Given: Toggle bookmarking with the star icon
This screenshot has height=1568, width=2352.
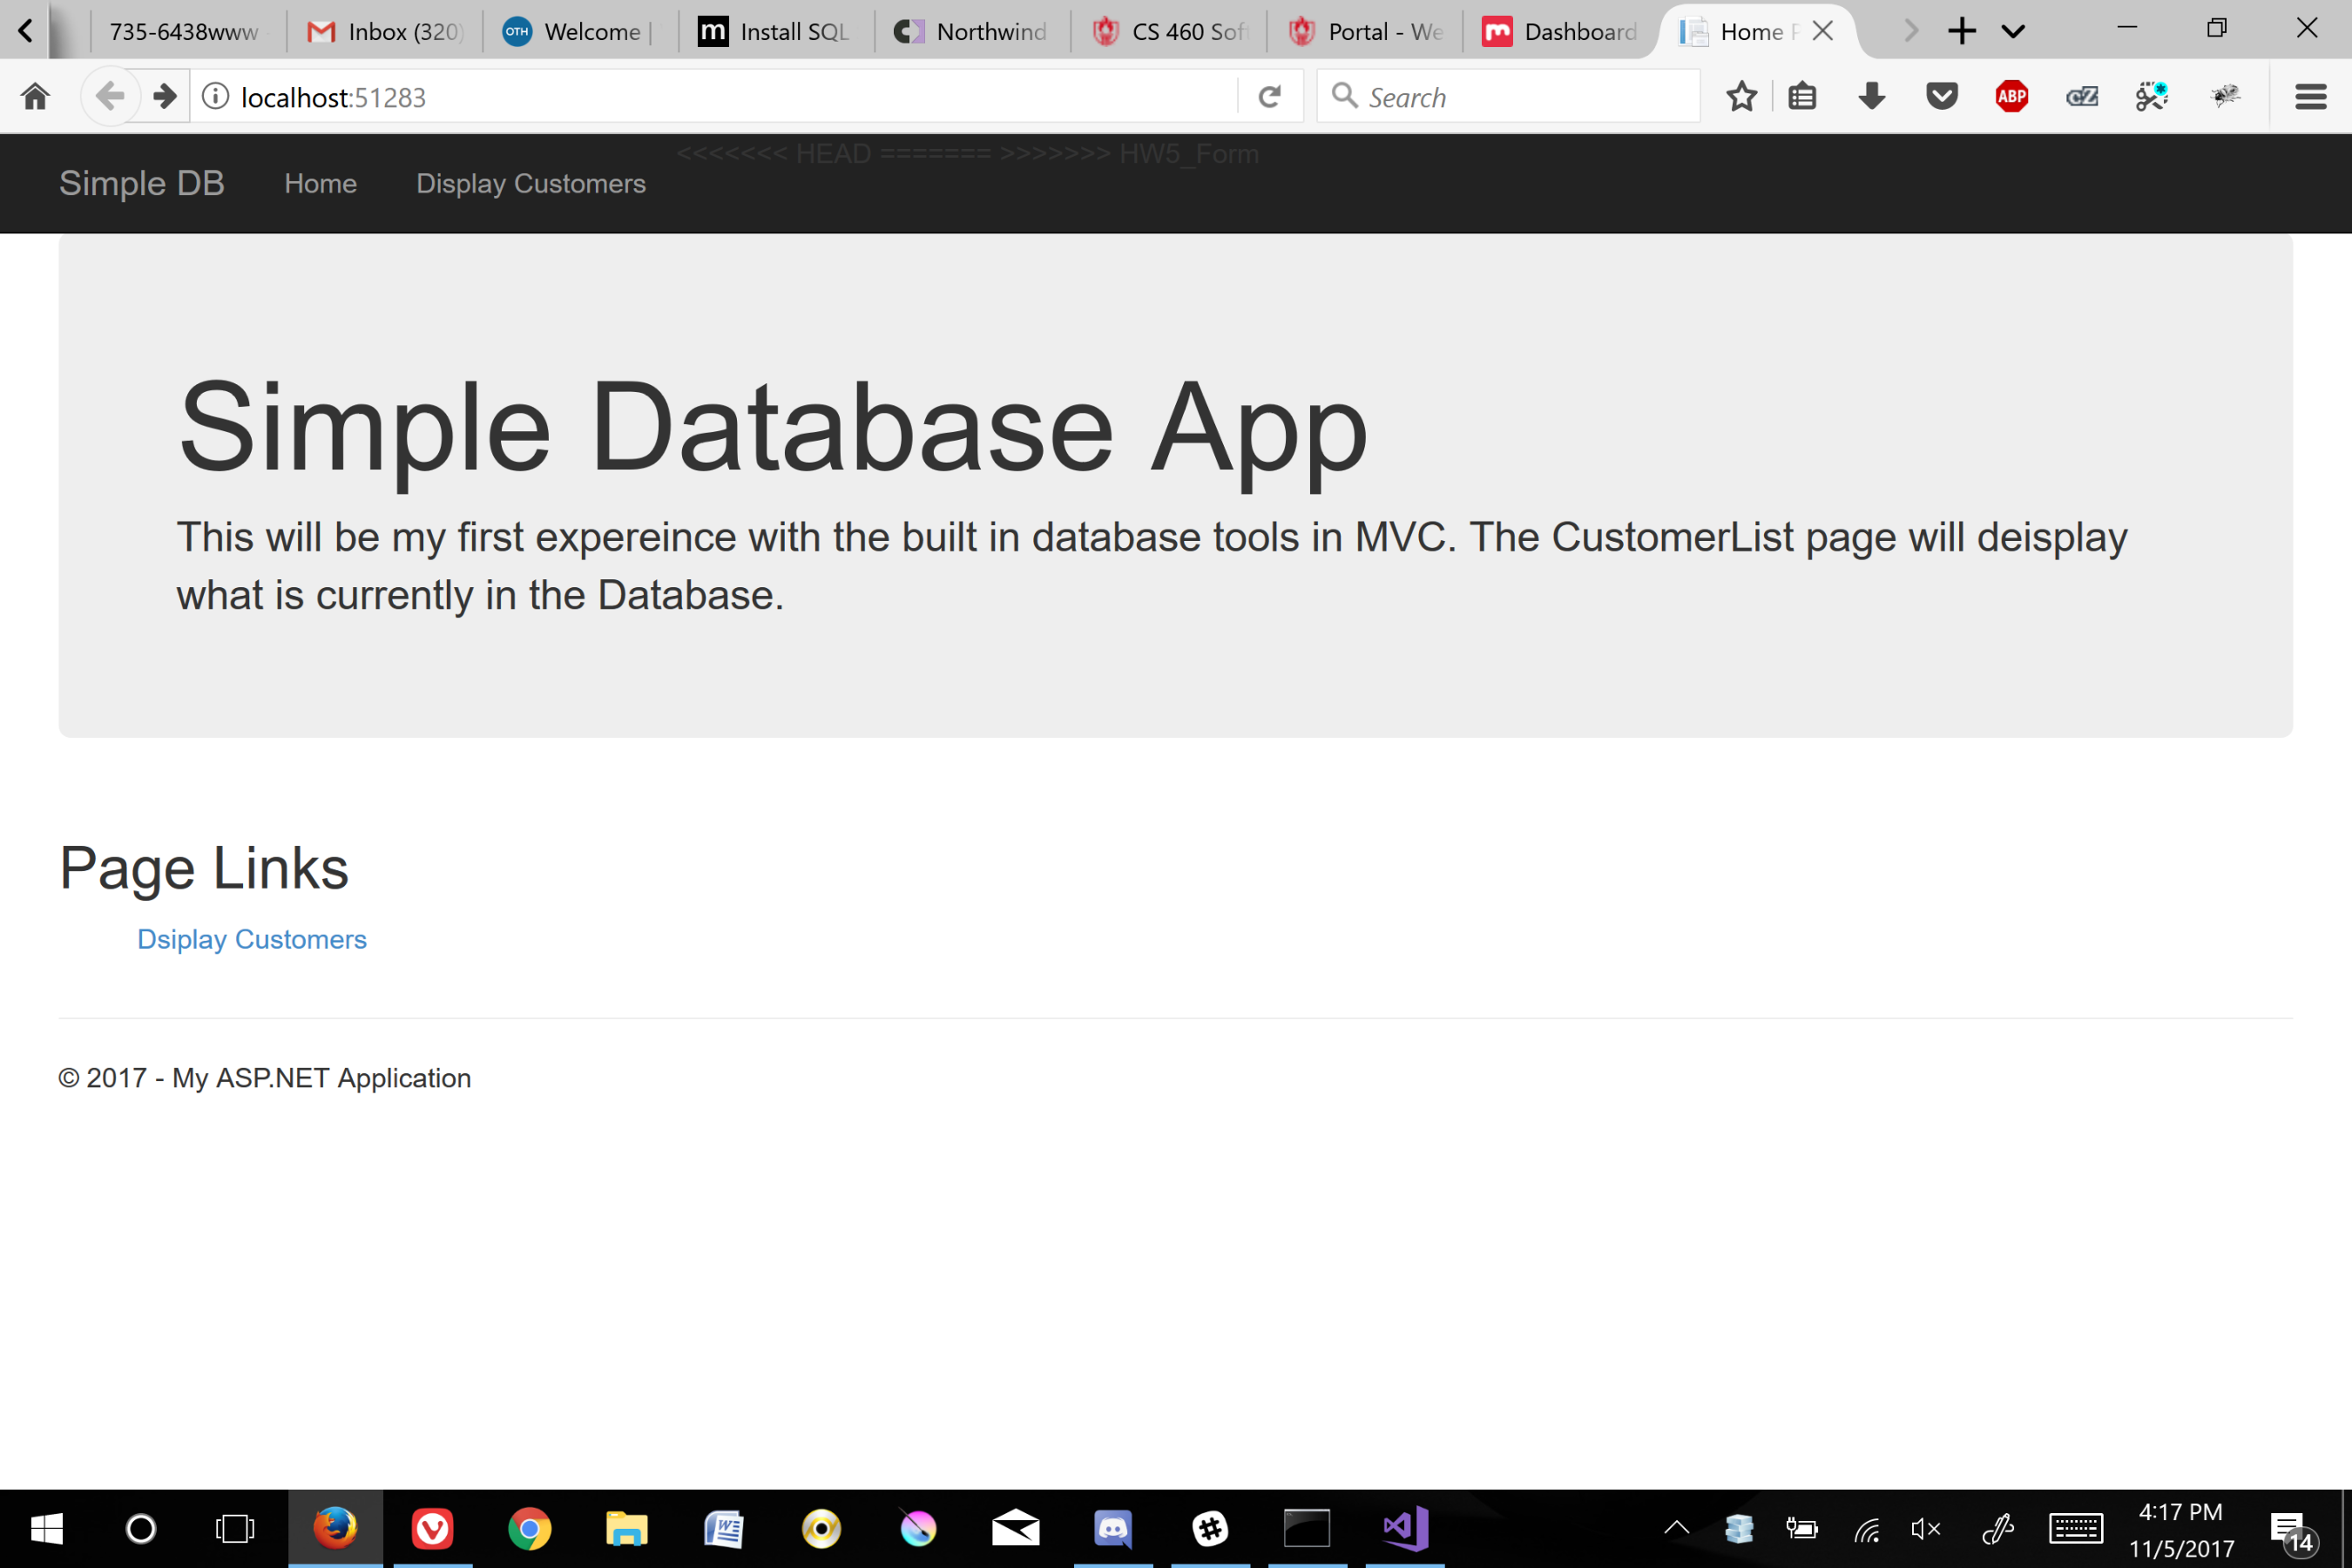Looking at the screenshot, I should [1742, 96].
